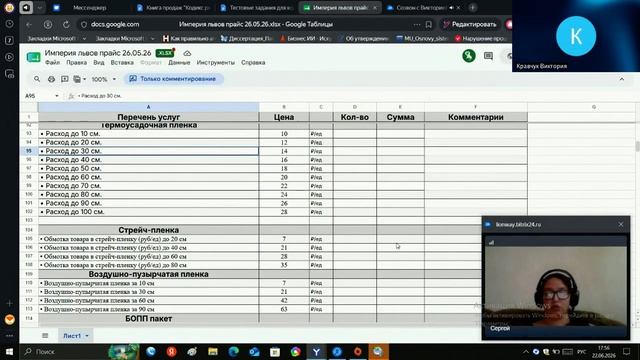Open the Google Sheets home icon
This screenshot has width=640, height=360.
[x=33, y=57]
